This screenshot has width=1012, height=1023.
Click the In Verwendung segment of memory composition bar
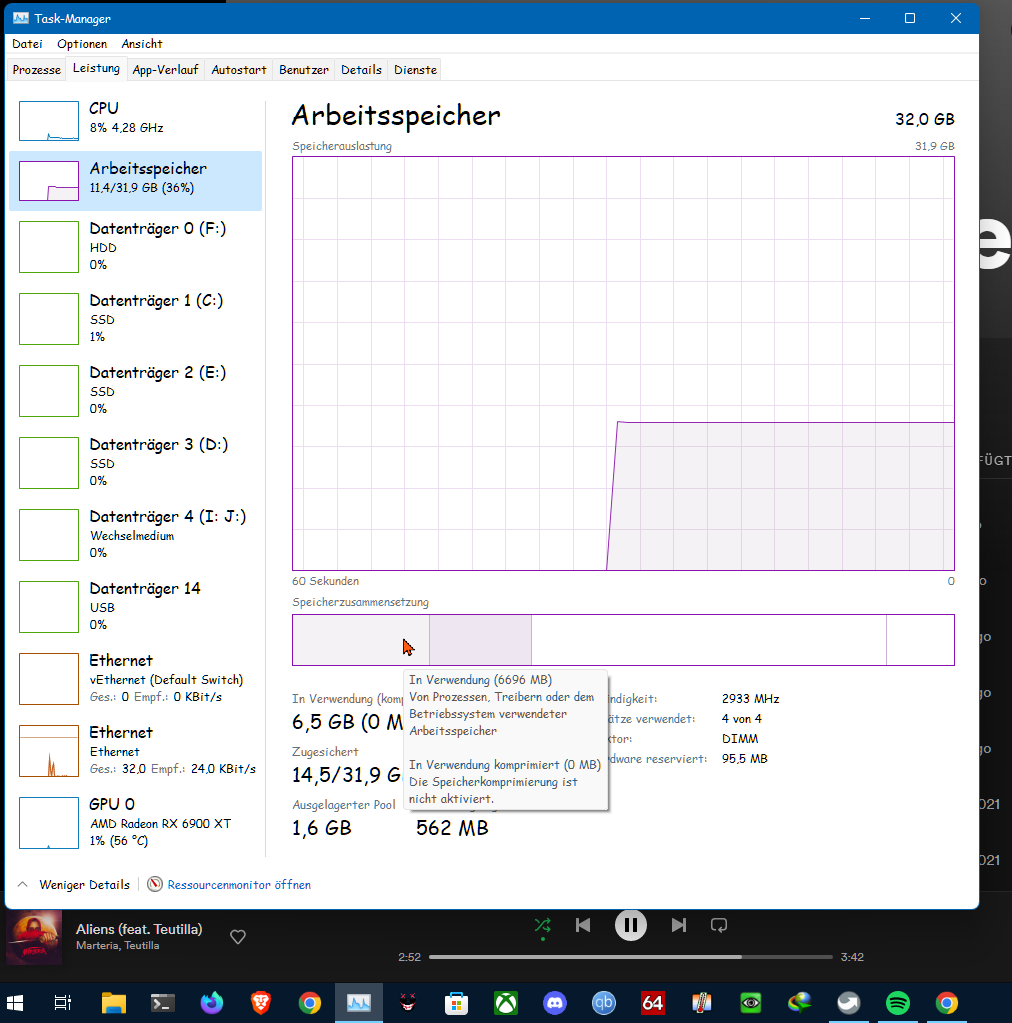click(361, 640)
